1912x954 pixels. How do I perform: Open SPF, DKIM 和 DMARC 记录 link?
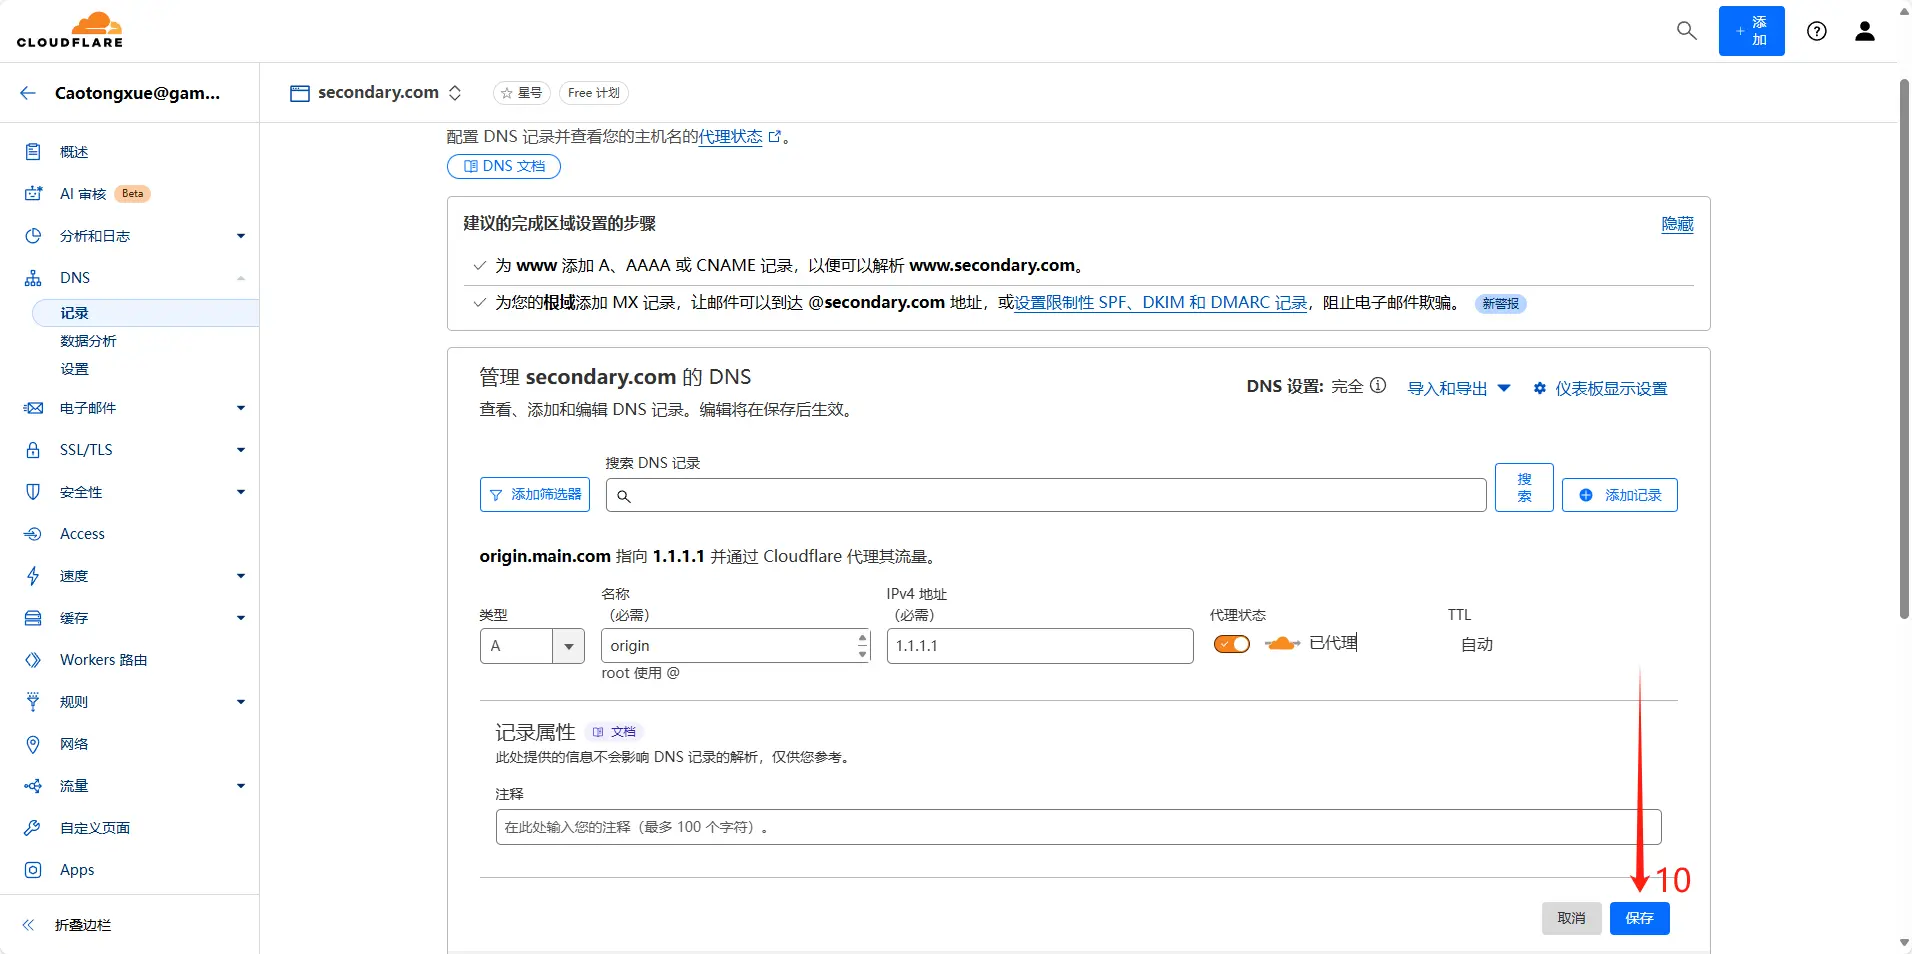point(1160,302)
